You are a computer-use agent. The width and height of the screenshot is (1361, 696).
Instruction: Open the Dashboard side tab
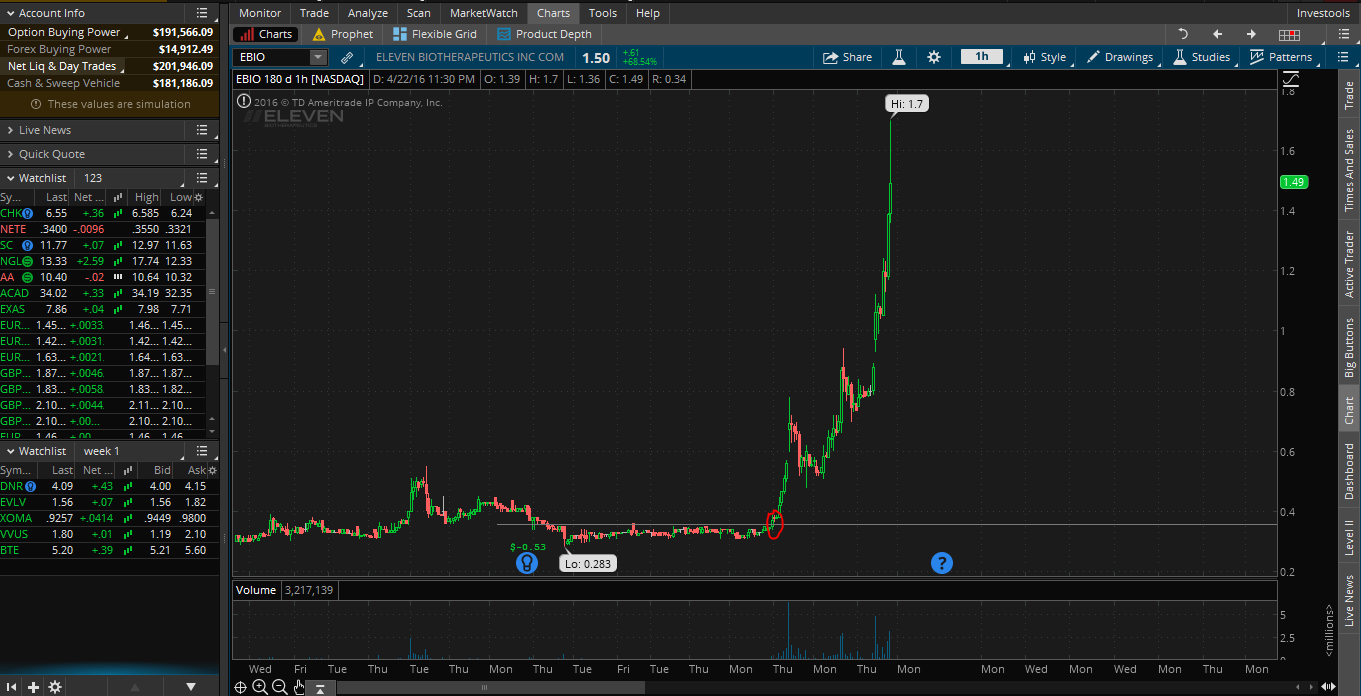coord(1349,471)
